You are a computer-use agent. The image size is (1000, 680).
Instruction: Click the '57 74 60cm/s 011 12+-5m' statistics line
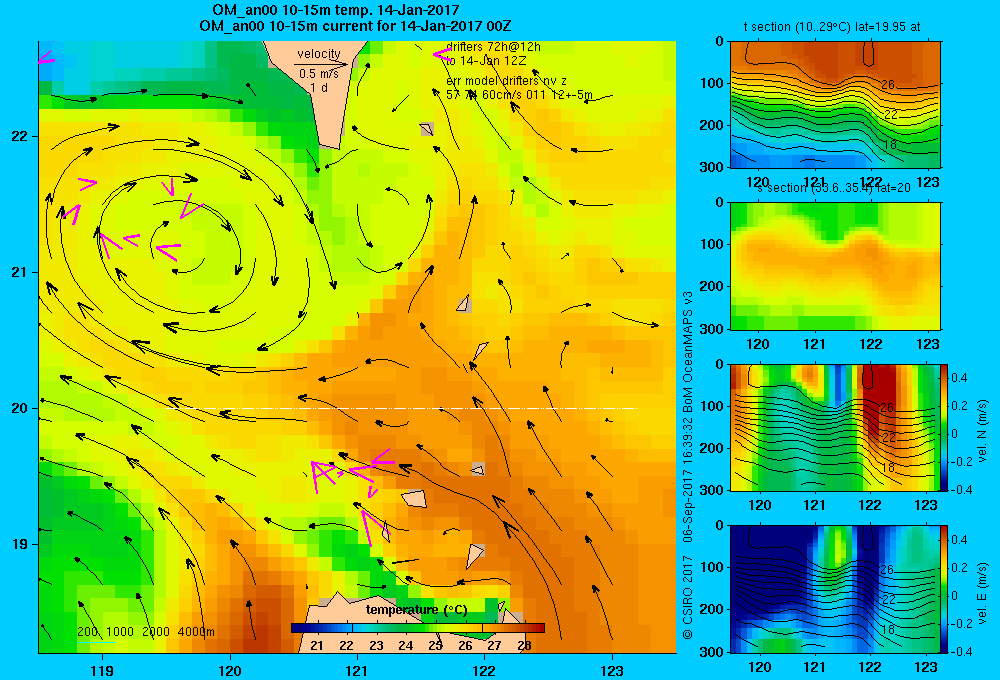point(519,95)
